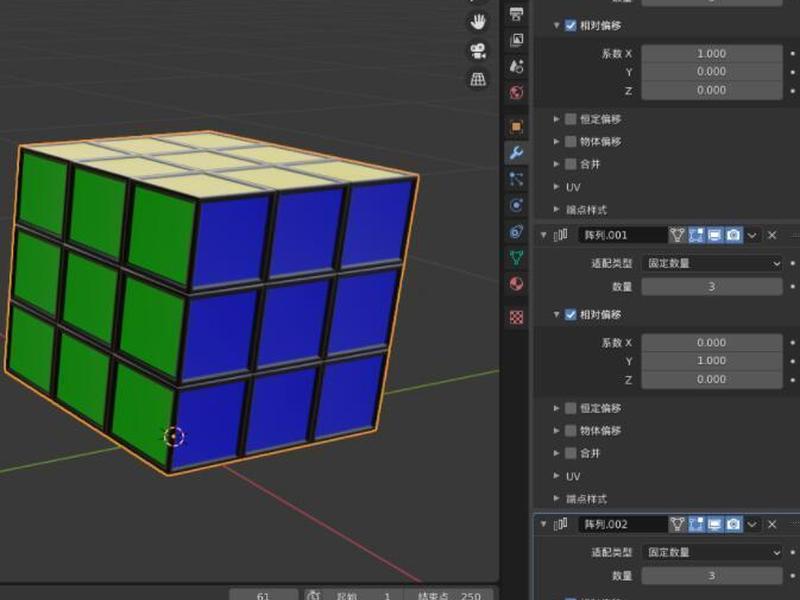Collapse the 阵列.001 modifier panel
The image size is (800, 600).
pyautogui.click(x=543, y=235)
